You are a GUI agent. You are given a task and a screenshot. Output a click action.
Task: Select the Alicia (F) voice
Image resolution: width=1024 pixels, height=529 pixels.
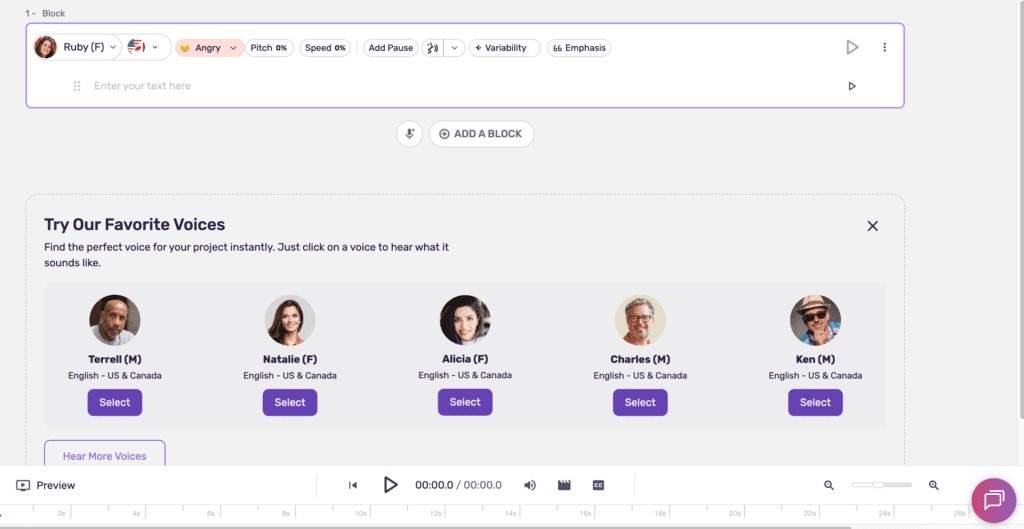pyautogui.click(x=465, y=402)
